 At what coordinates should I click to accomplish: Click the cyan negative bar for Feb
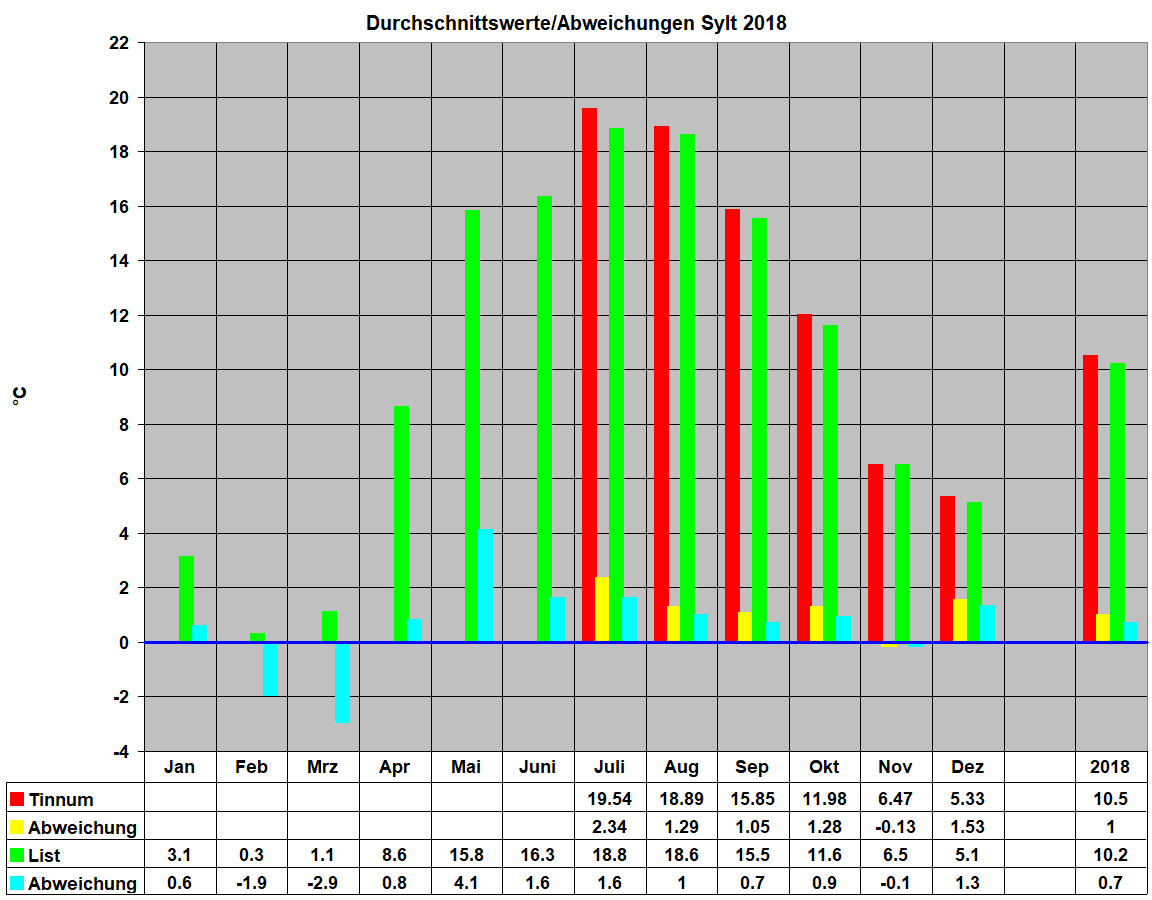tap(270, 668)
